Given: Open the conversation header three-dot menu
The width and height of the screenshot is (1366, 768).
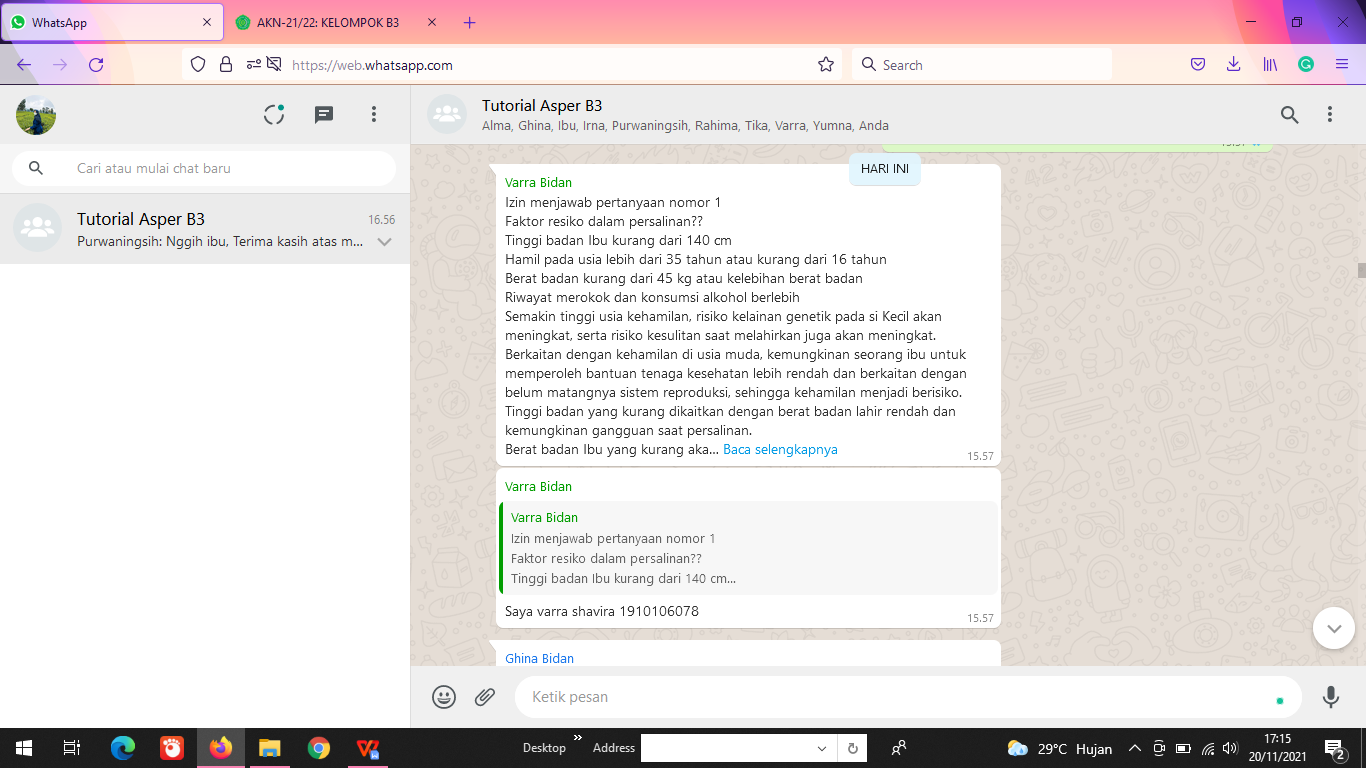Looking at the screenshot, I should pyautogui.click(x=1330, y=115).
